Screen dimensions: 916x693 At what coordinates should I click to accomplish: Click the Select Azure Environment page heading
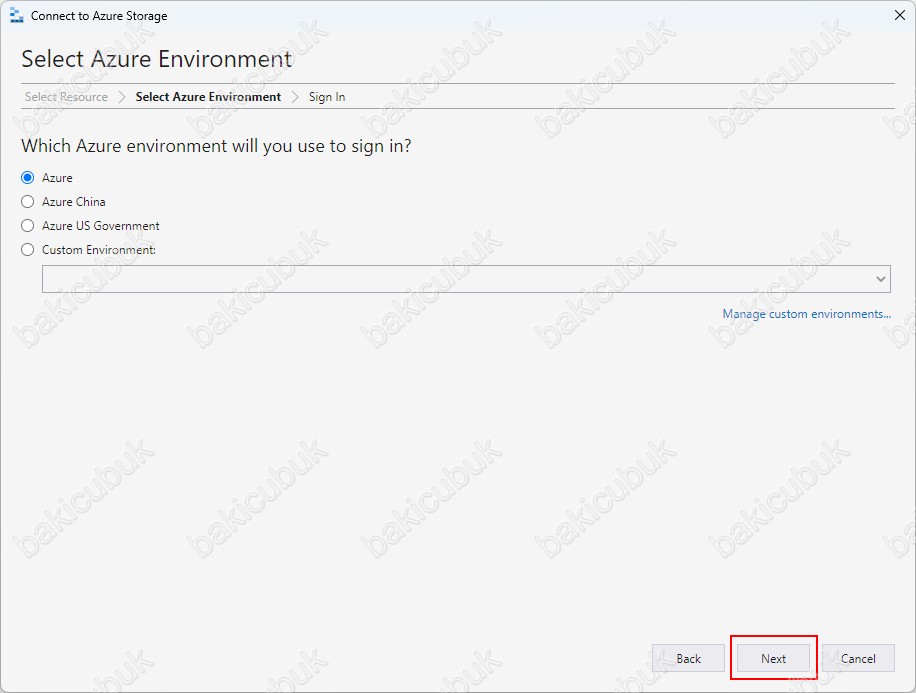coord(157,59)
